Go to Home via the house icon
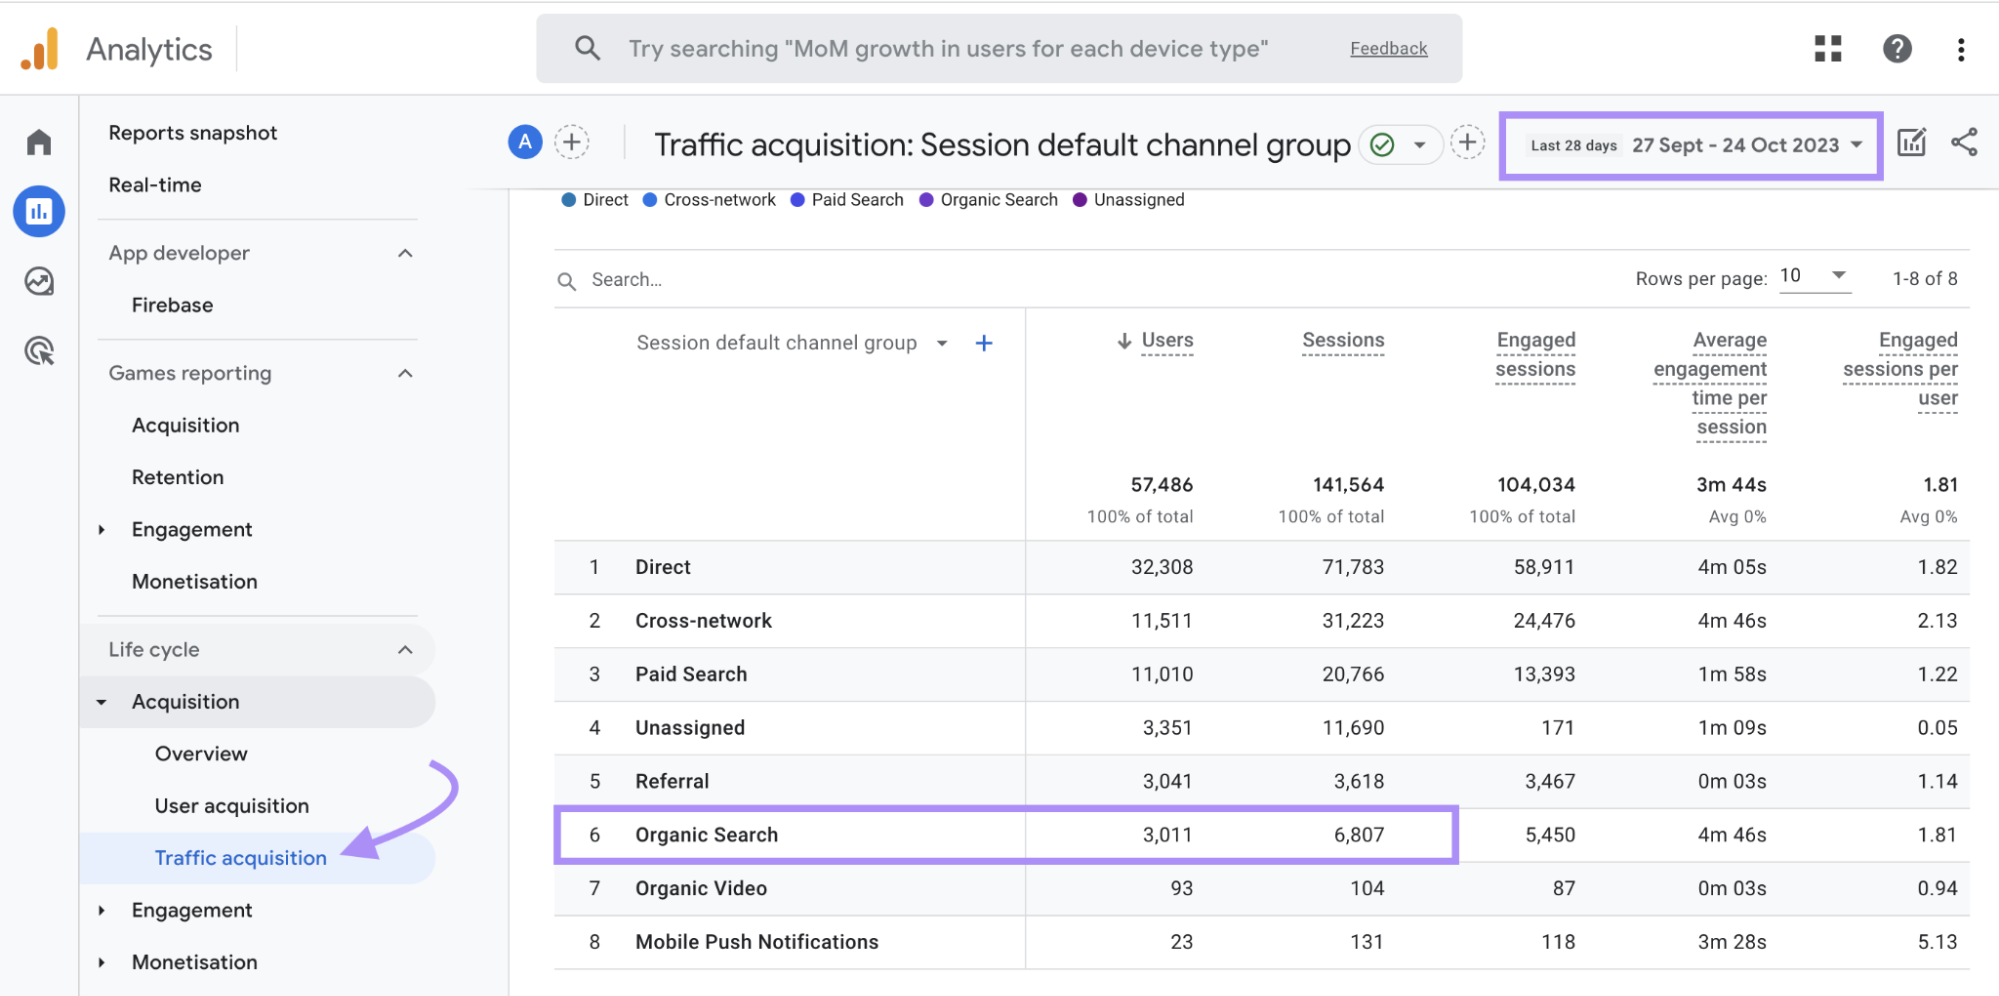 pyautogui.click(x=39, y=142)
